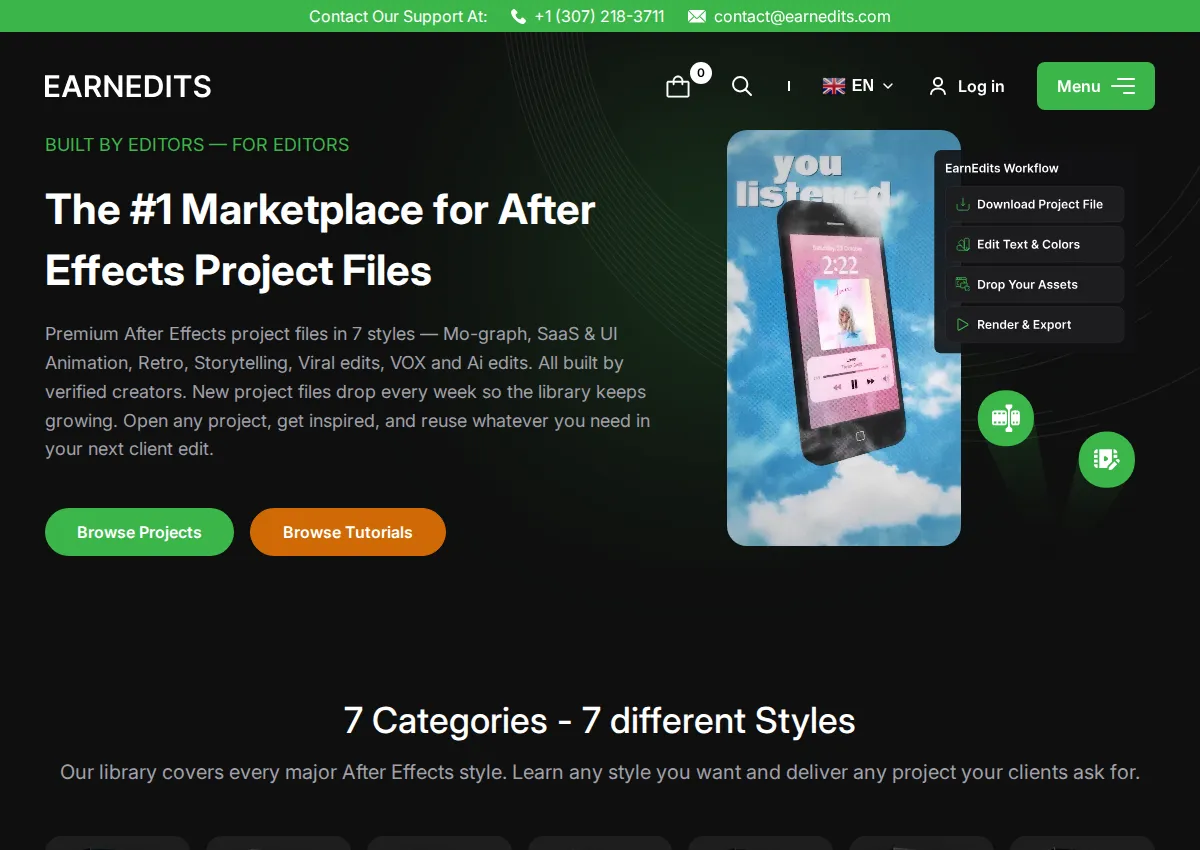The height and width of the screenshot is (850, 1200).
Task: Click 'Contact Our Support At:' text
Action: click(x=398, y=16)
